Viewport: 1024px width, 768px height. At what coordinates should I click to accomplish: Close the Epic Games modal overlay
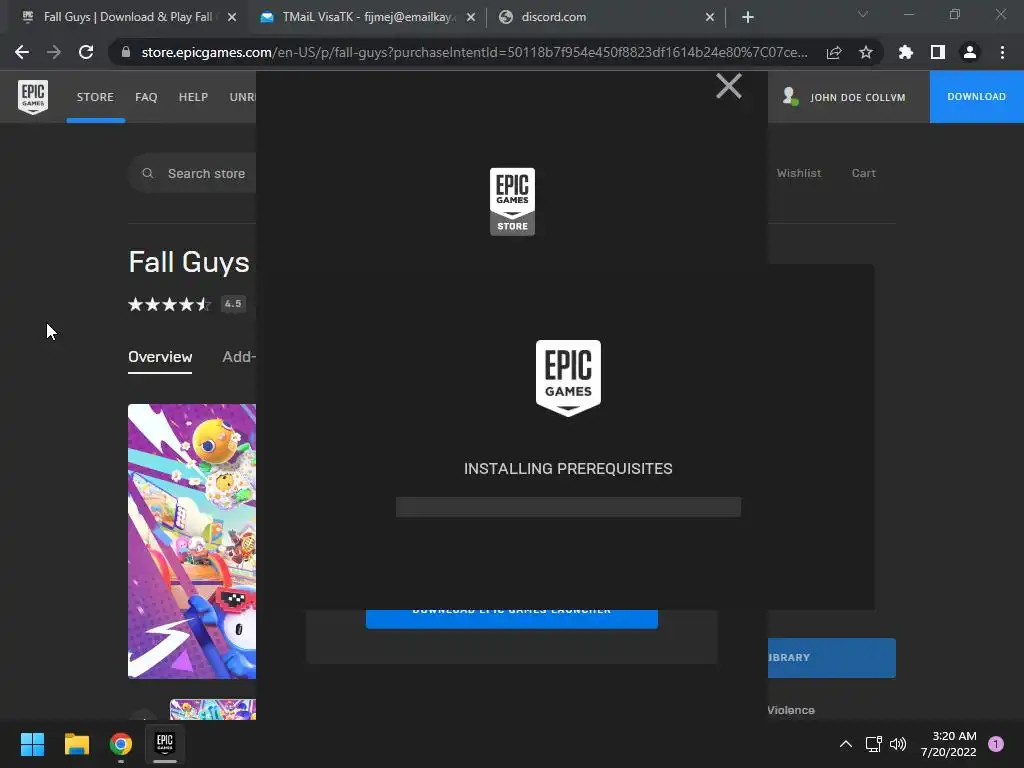[728, 86]
